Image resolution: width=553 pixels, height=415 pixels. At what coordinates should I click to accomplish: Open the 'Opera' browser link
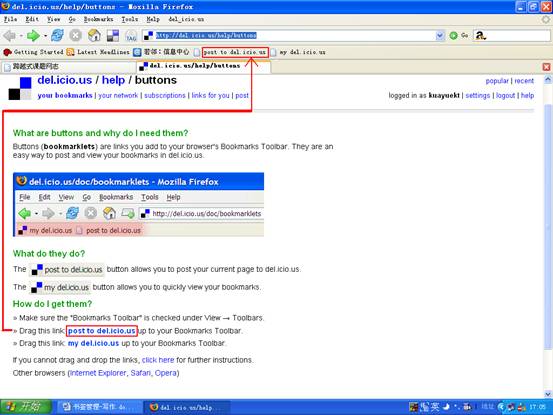(x=165, y=373)
